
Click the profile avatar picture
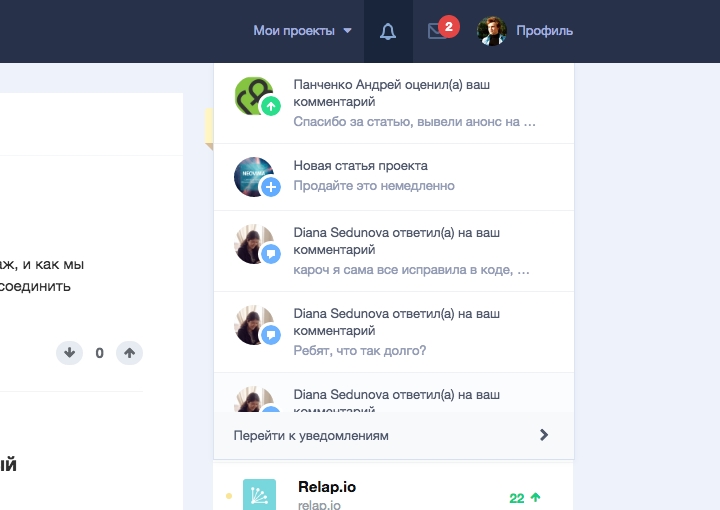[x=492, y=31]
